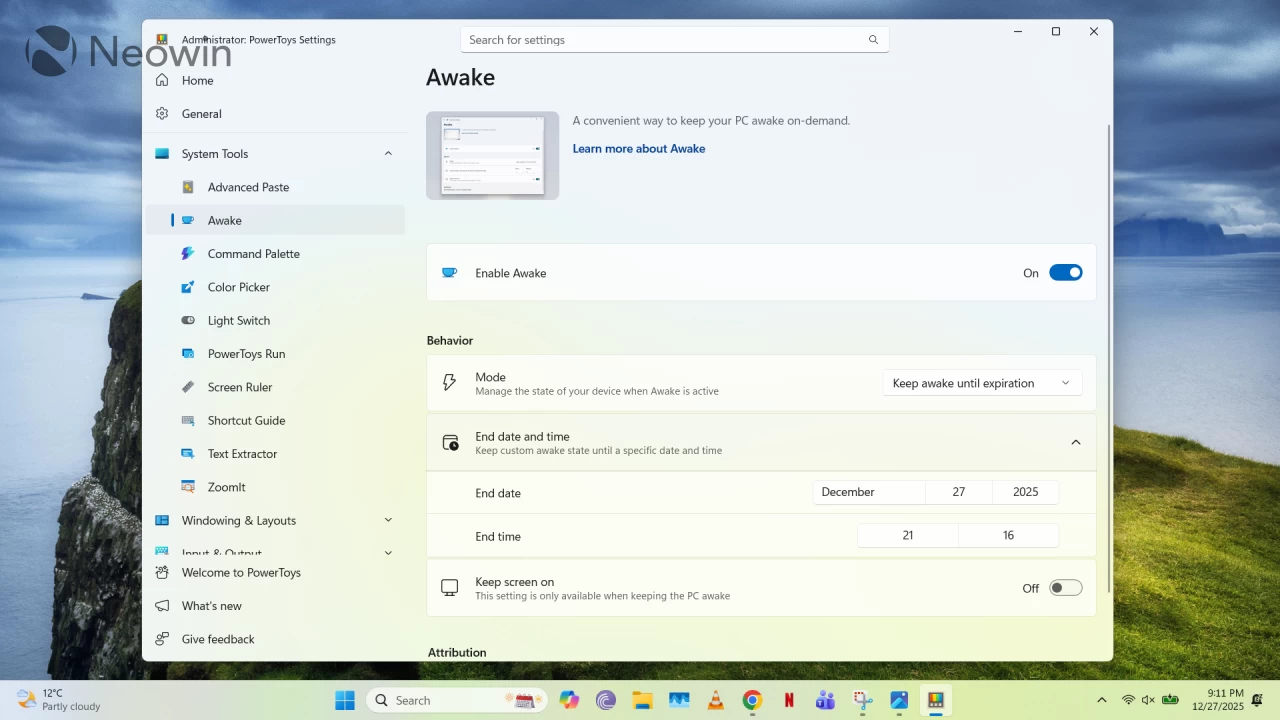Expand the Input & Output group chevron
Image resolution: width=1280 pixels, height=720 pixels.
click(x=388, y=552)
